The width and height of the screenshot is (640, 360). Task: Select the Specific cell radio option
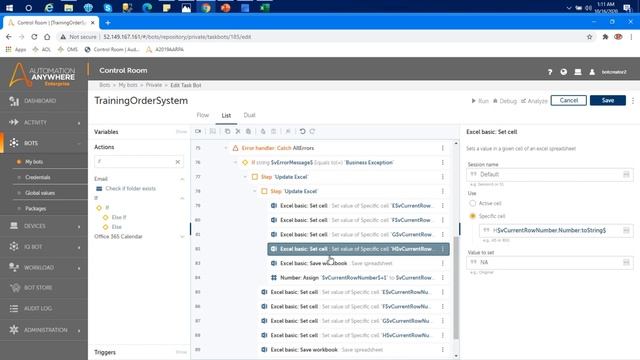473,216
